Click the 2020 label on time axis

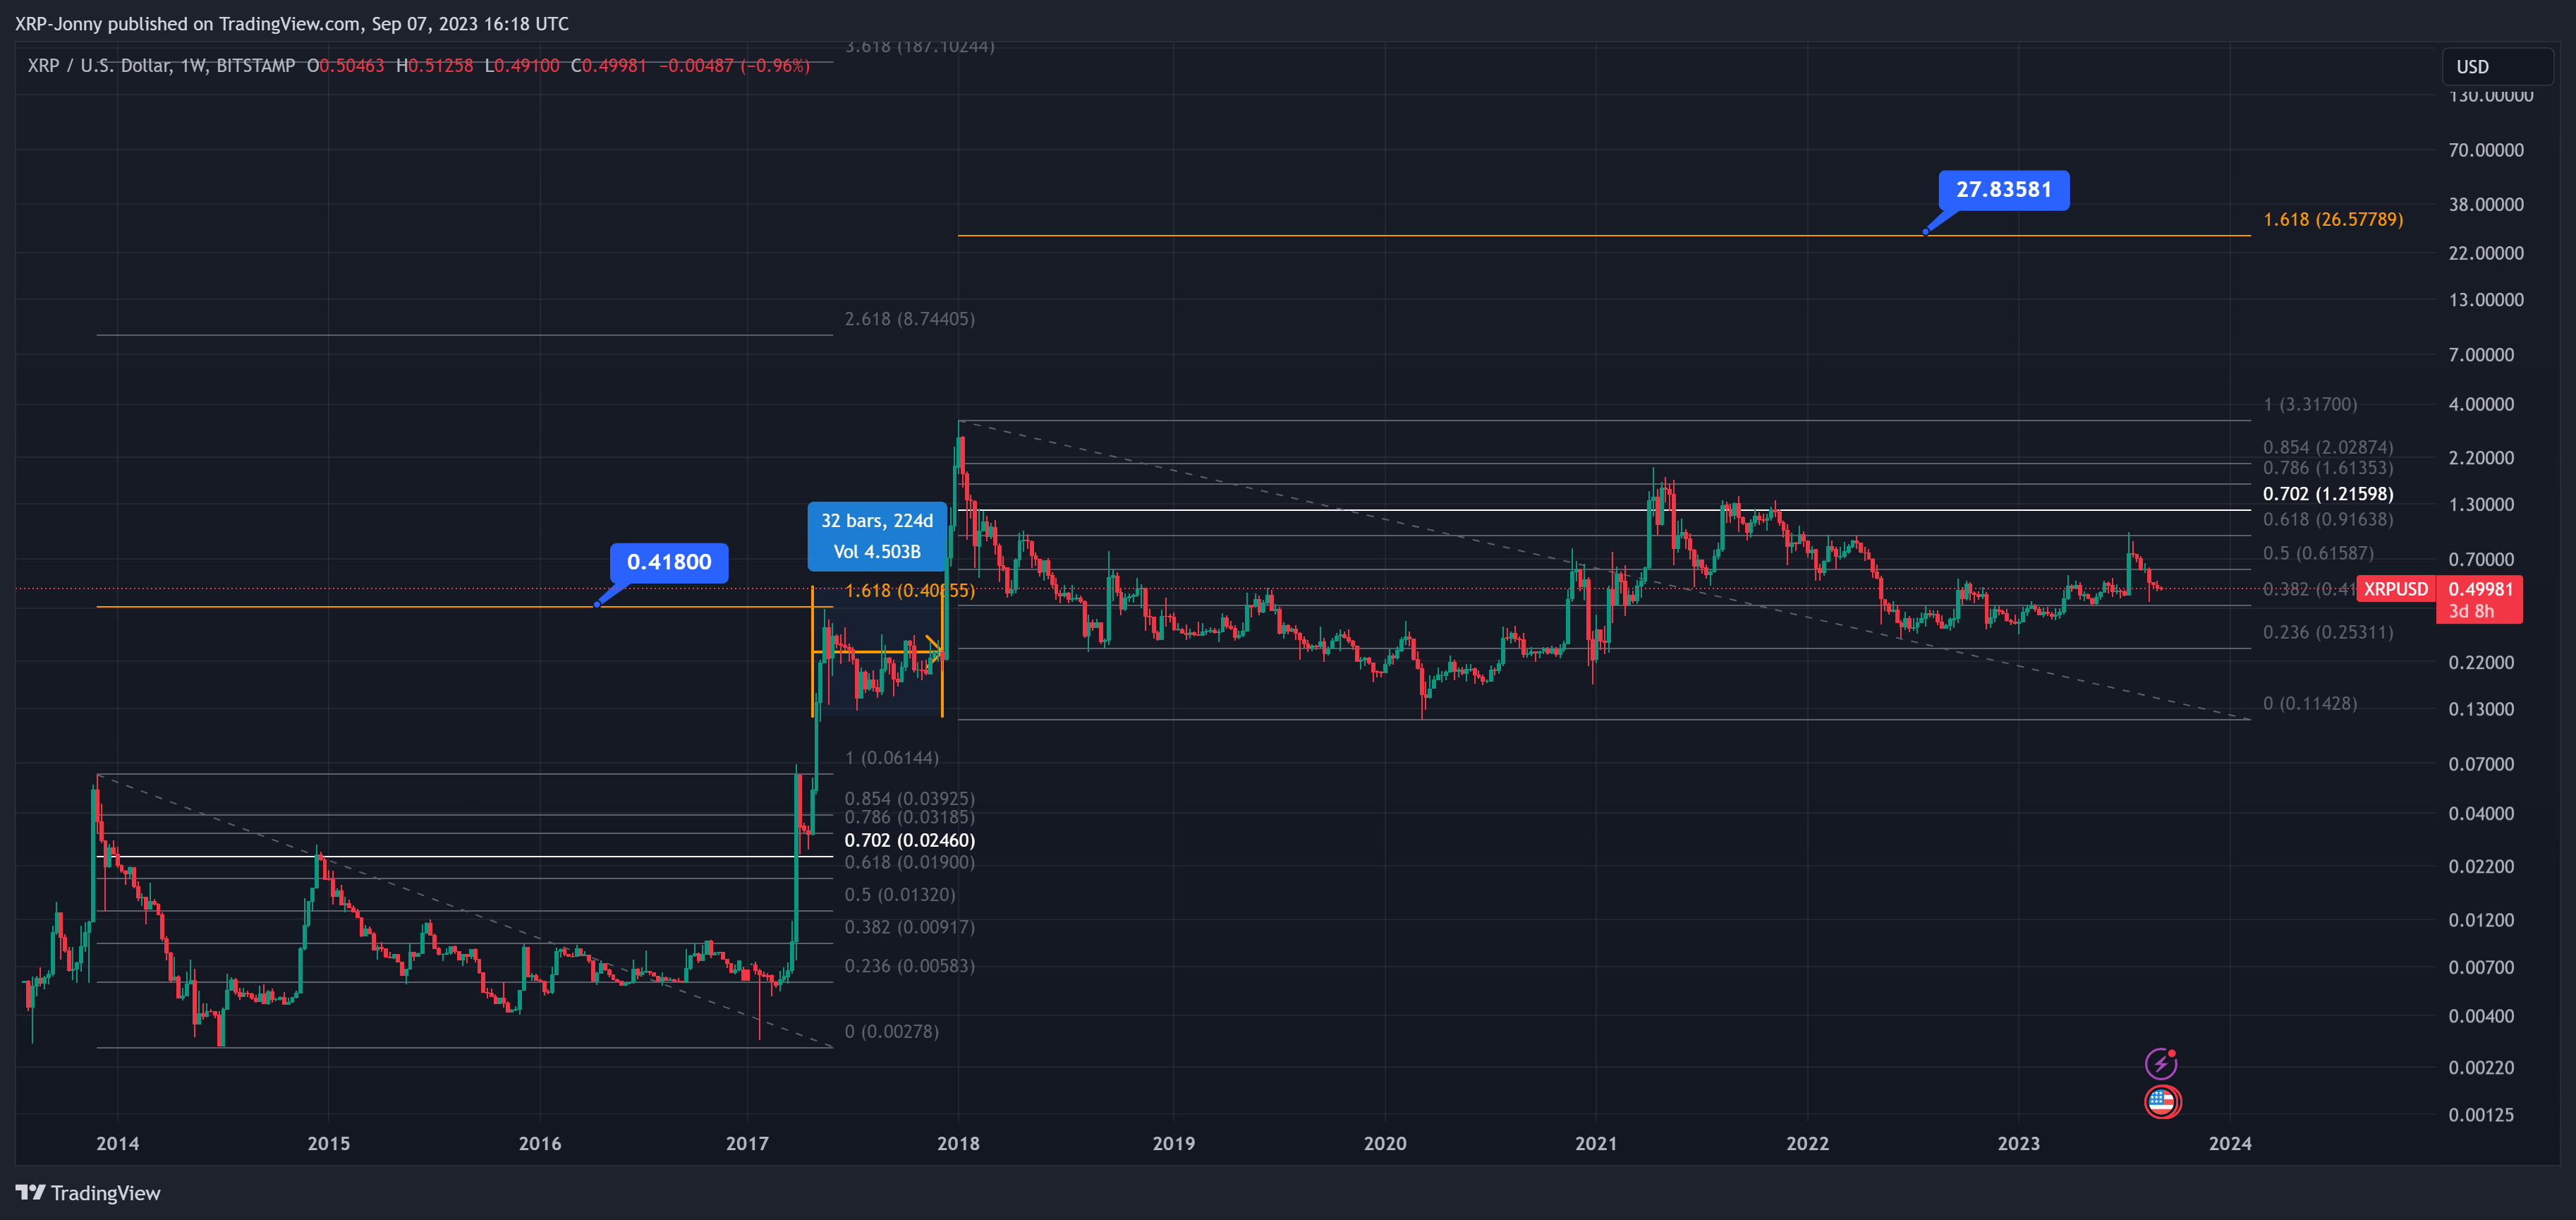coord(1385,1143)
